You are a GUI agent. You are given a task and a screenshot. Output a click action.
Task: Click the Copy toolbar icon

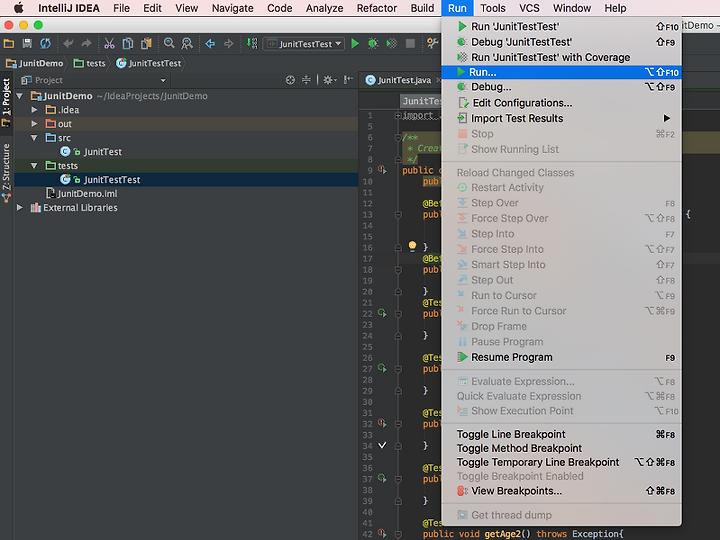click(128, 44)
